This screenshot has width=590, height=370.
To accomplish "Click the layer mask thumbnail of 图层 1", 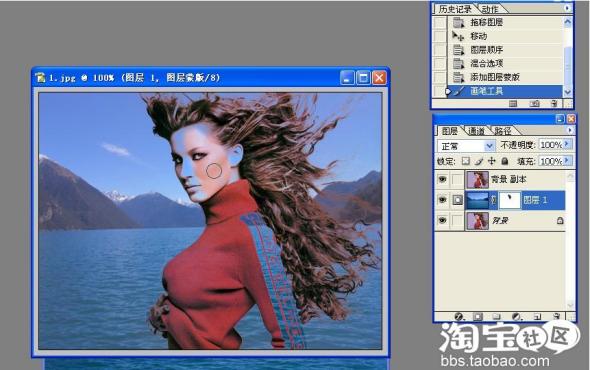I will pyautogui.click(x=509, y=200).
